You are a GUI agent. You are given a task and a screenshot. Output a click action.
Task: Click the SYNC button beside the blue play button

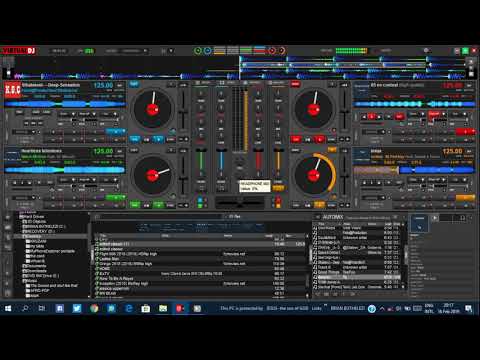click(x=171, y=139)
